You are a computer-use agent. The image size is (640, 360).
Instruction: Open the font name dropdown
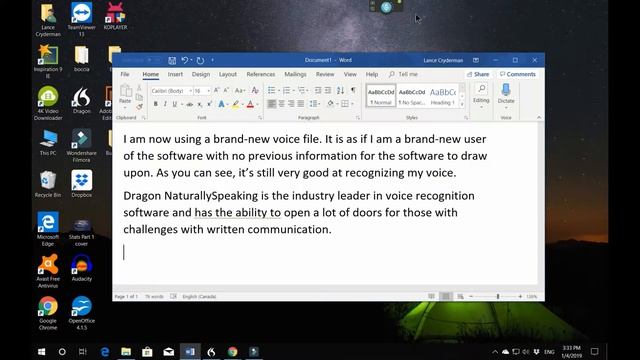pos(190,91)
